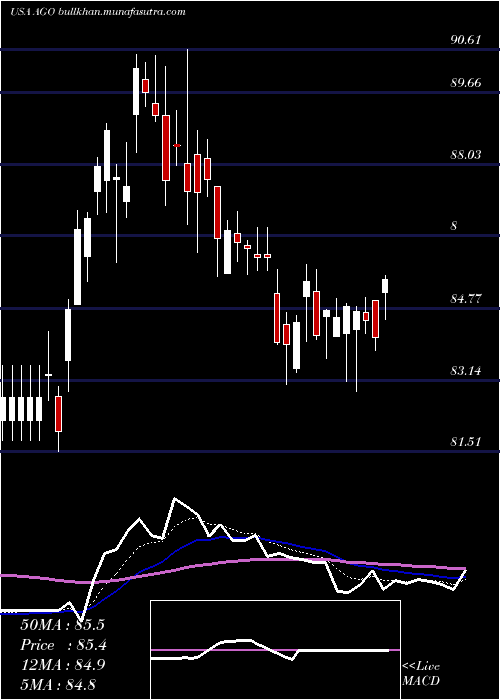Click the Price : 85.4 readout
The image size is (500, 700).
(63, 645)
